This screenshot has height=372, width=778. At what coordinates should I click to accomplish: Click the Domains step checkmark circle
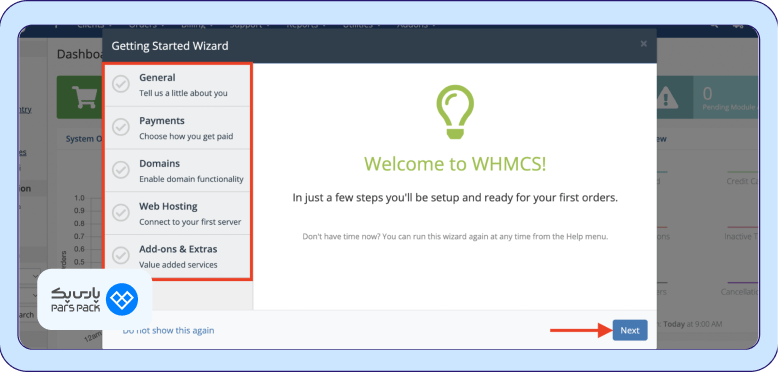pyautogui.click(x=121, y=170)
